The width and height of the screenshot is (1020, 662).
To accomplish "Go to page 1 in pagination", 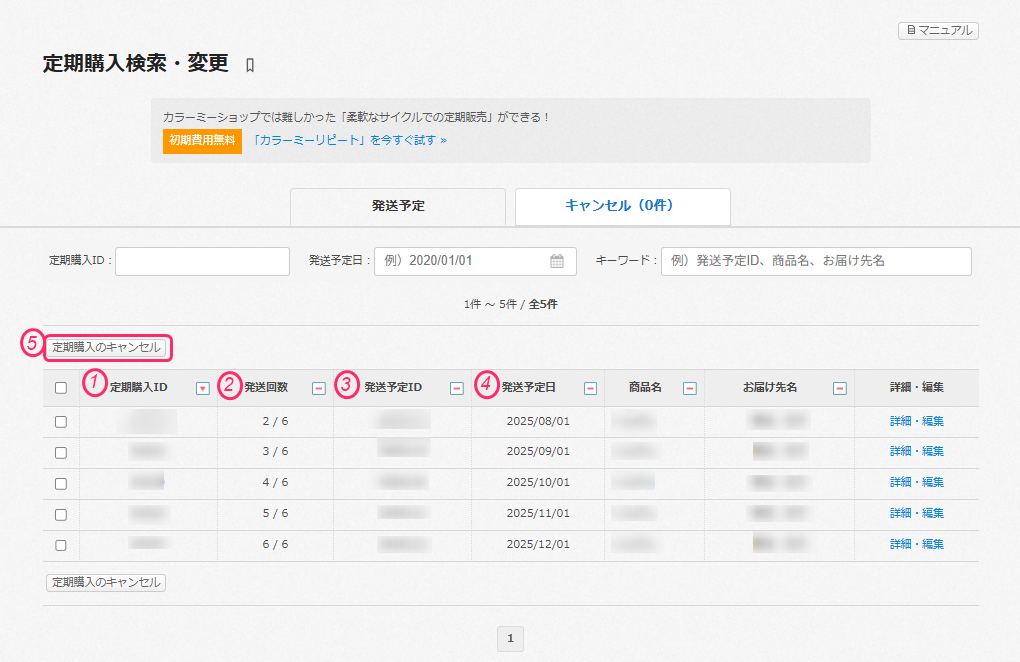I will pos(510,638).
